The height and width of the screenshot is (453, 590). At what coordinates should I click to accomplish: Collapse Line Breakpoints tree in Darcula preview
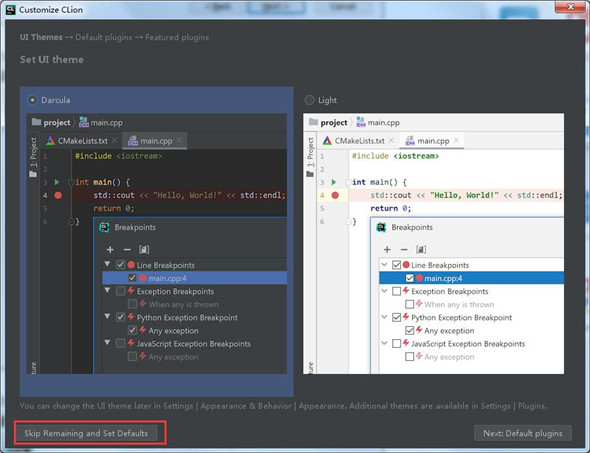click(x=108, y=264)
